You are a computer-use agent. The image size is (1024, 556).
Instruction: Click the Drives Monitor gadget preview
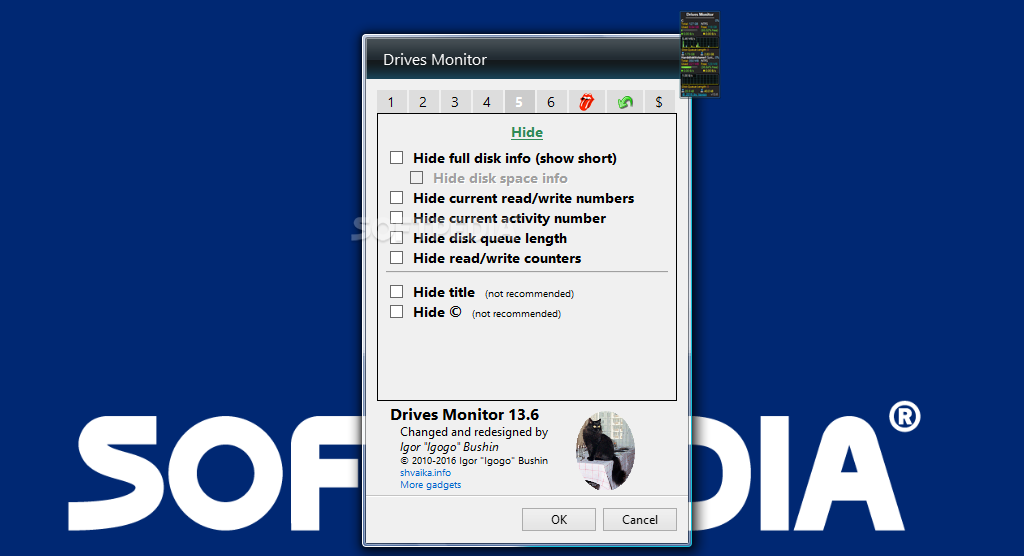point(699,55)
